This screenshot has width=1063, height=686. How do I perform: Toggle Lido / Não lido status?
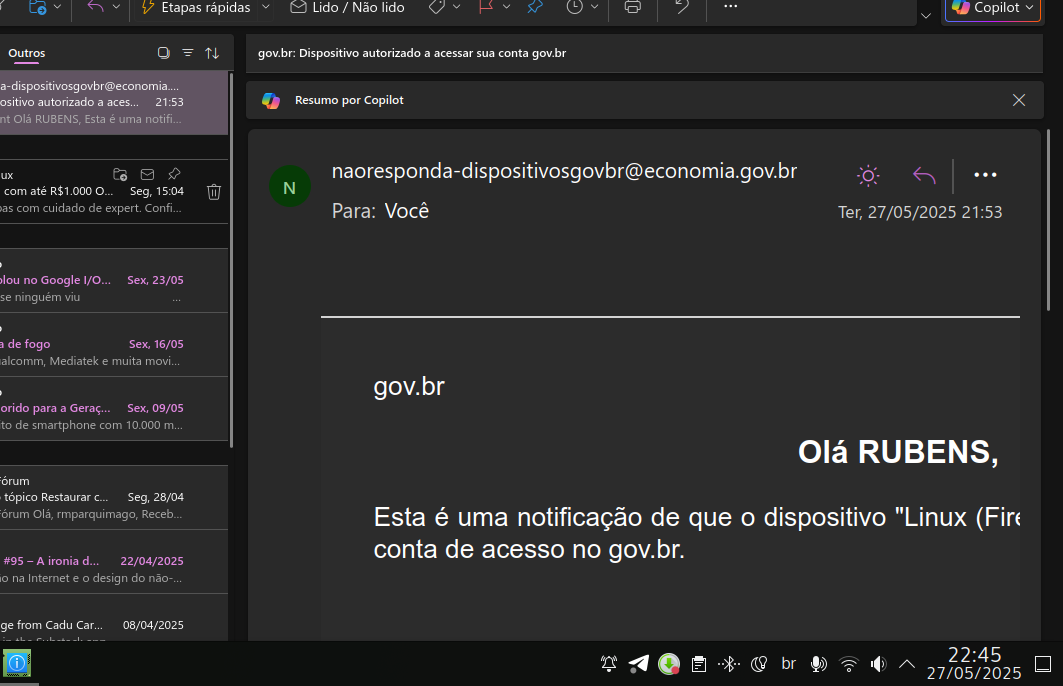(347, 7)
